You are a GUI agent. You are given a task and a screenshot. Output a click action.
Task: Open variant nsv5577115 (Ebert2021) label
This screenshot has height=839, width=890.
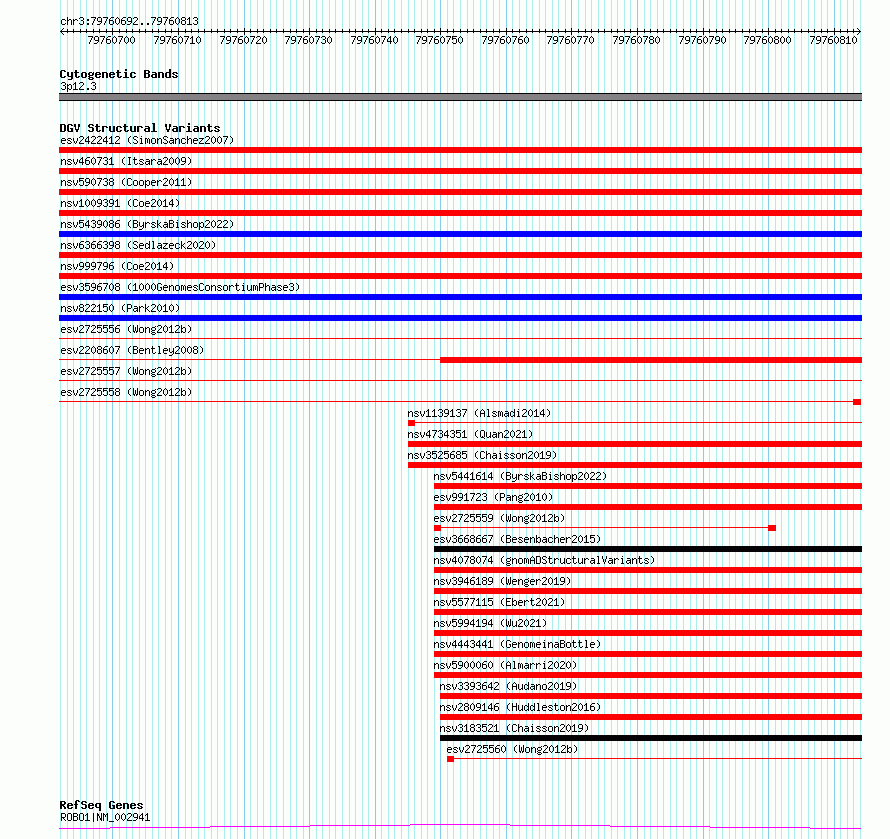pyautogui.click(x=499, y=602)
